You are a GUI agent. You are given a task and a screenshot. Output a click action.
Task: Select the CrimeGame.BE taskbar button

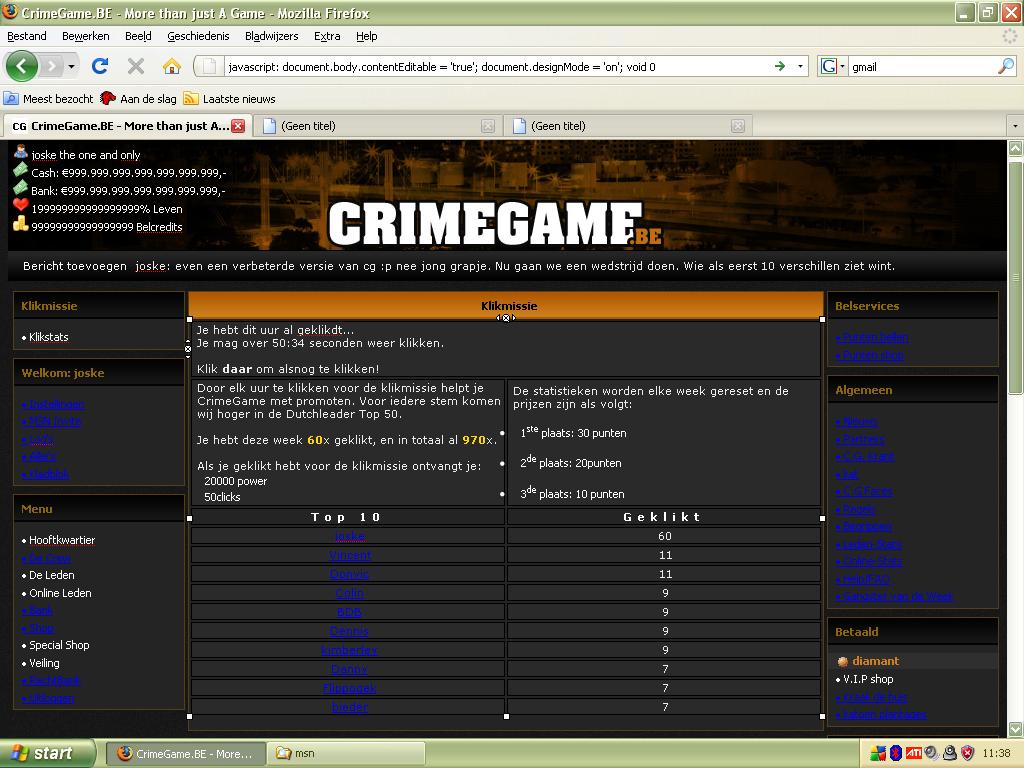185,754
